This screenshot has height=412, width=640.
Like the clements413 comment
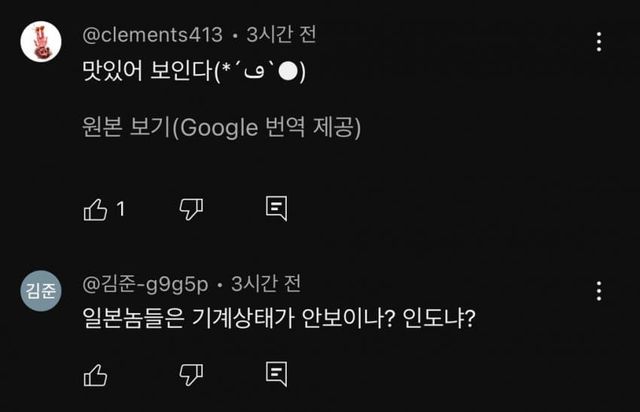96,208
